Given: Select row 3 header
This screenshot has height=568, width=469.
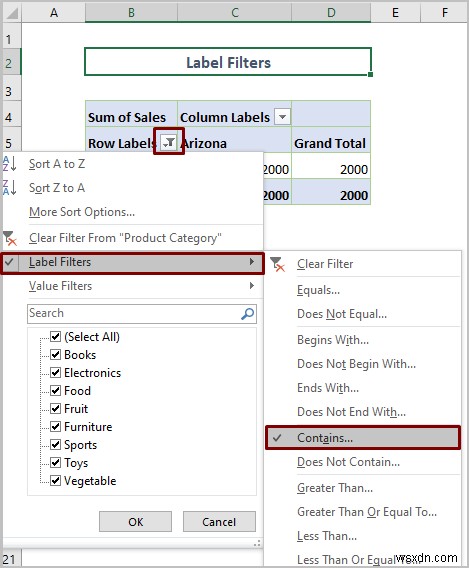Looking at the screenshot, I should pos(12,88).
